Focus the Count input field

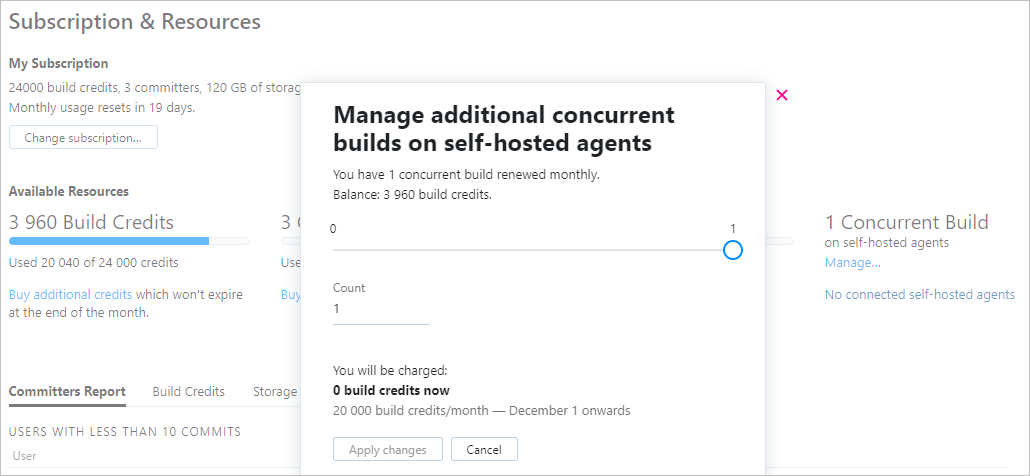(380, 310)
